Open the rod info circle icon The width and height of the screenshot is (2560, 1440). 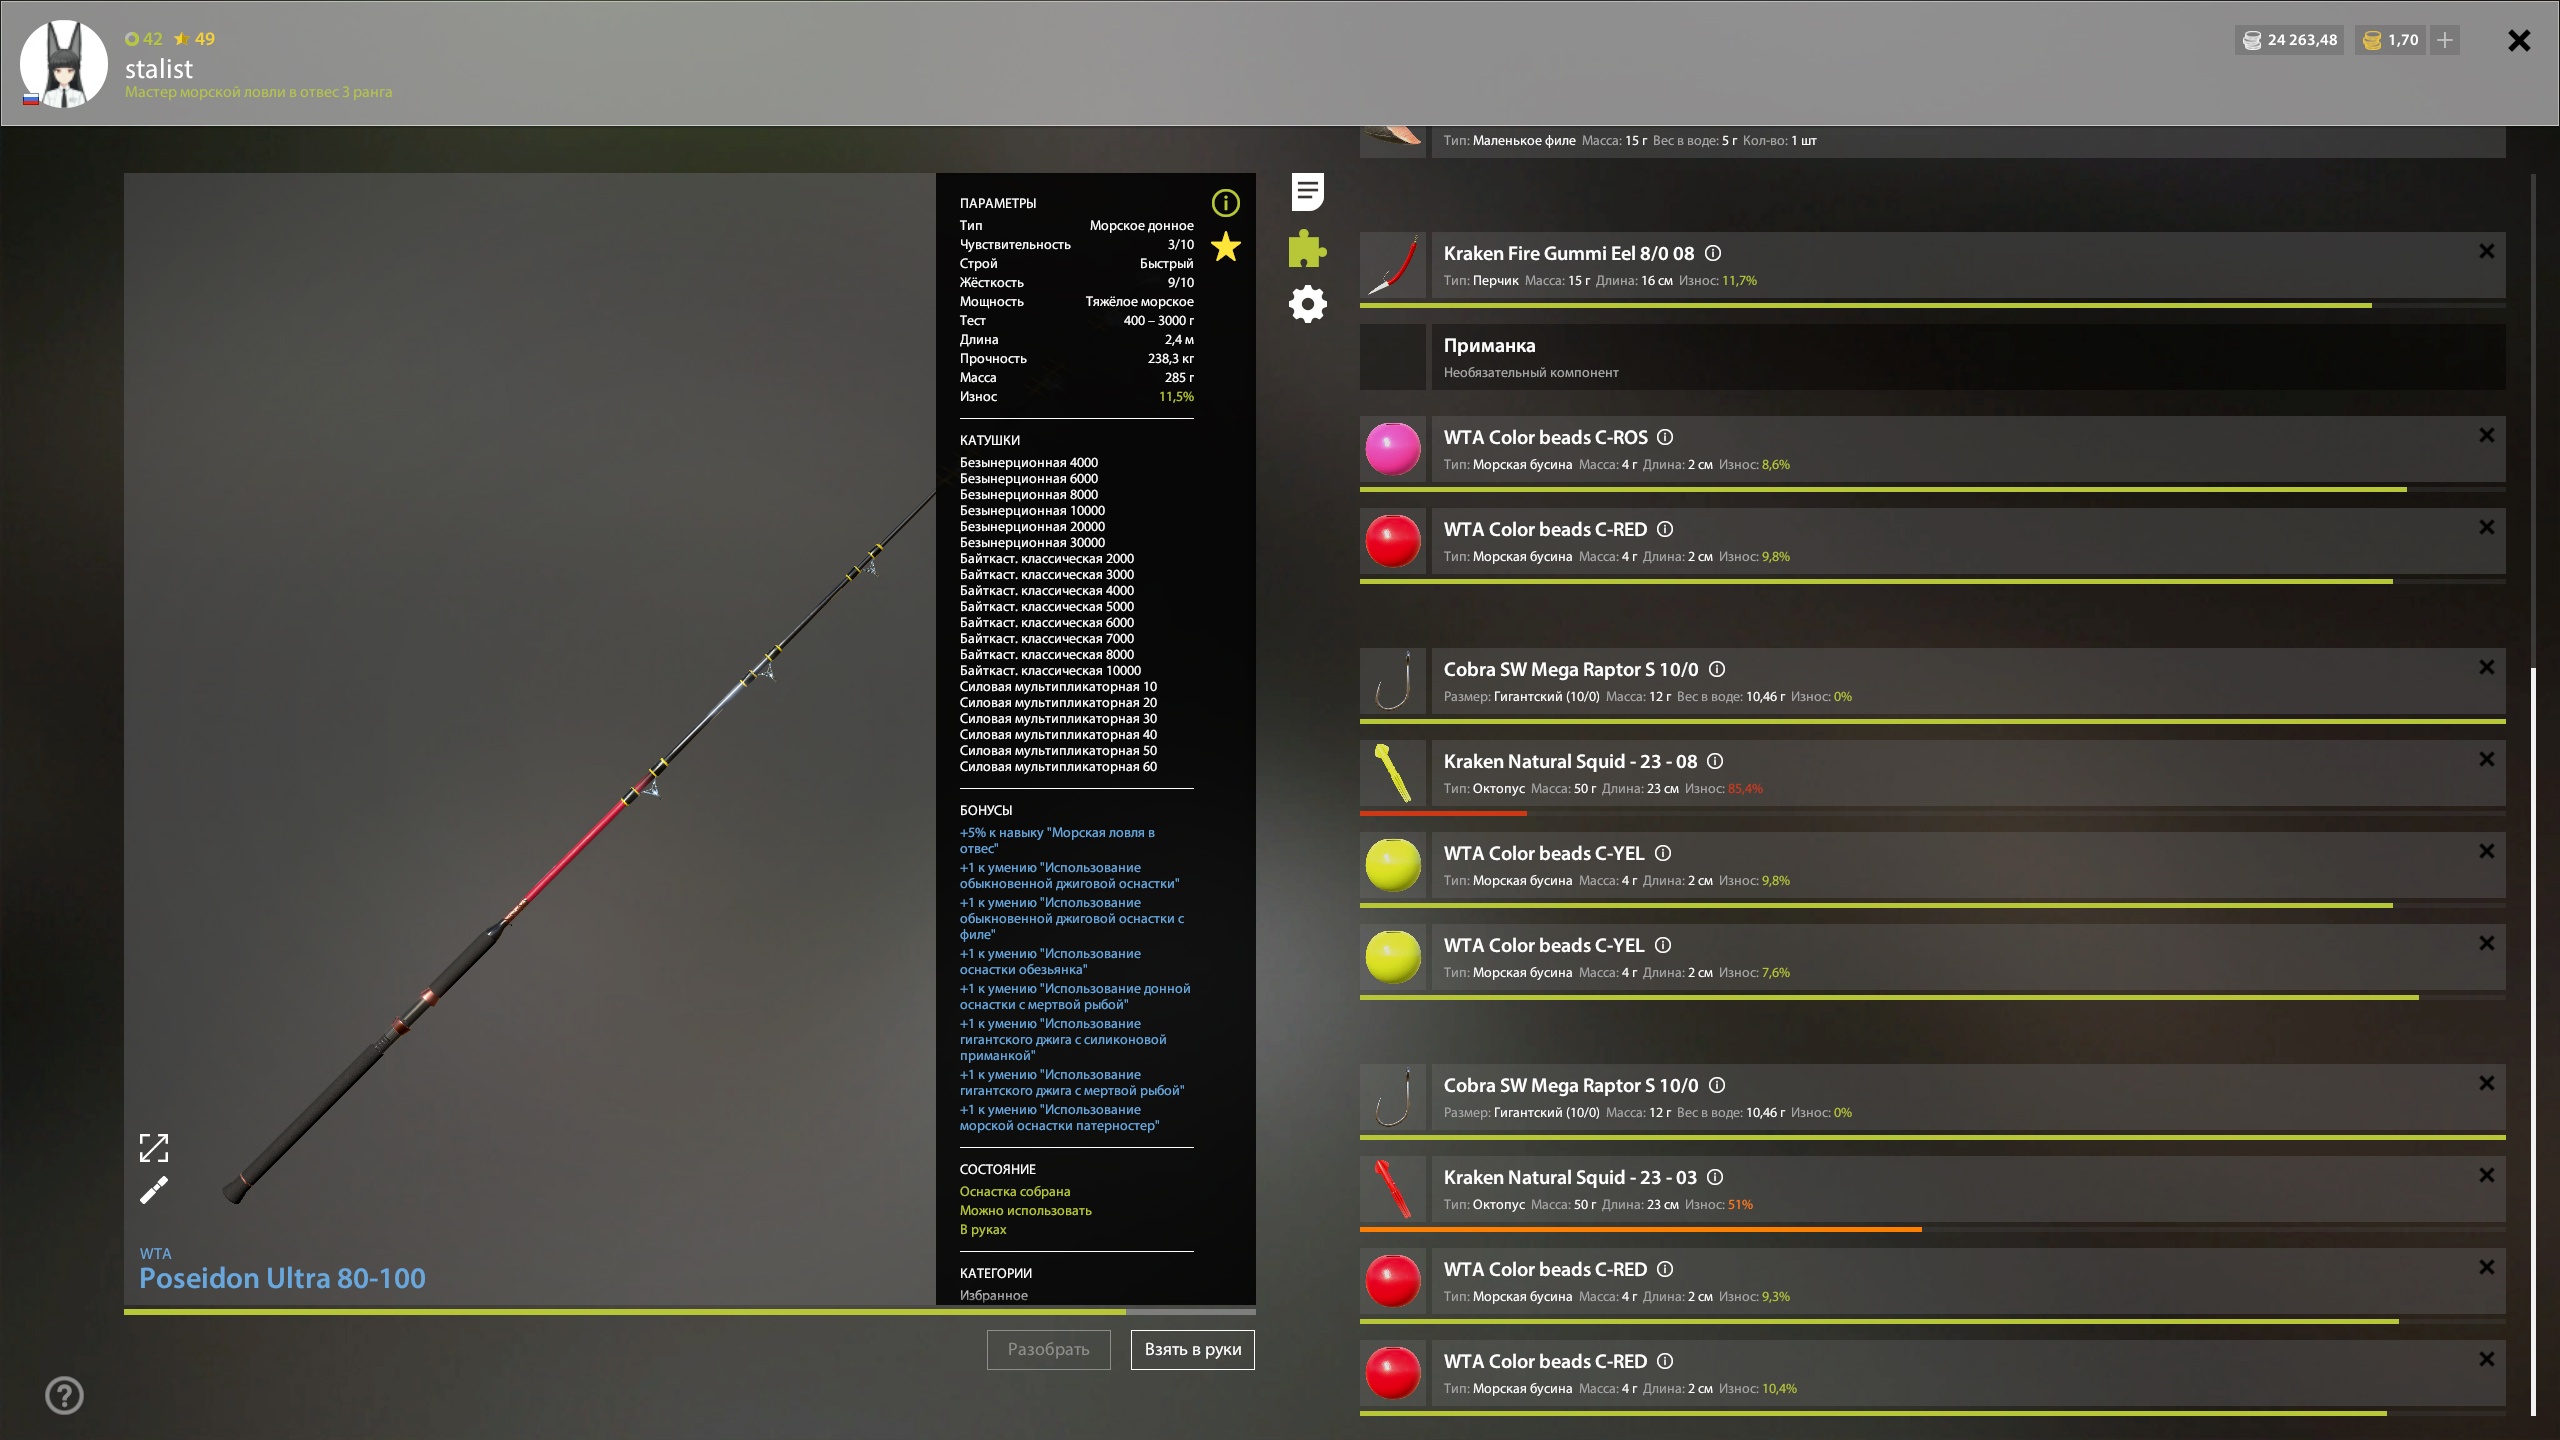pyautogui.click(x=1225, y=203)
